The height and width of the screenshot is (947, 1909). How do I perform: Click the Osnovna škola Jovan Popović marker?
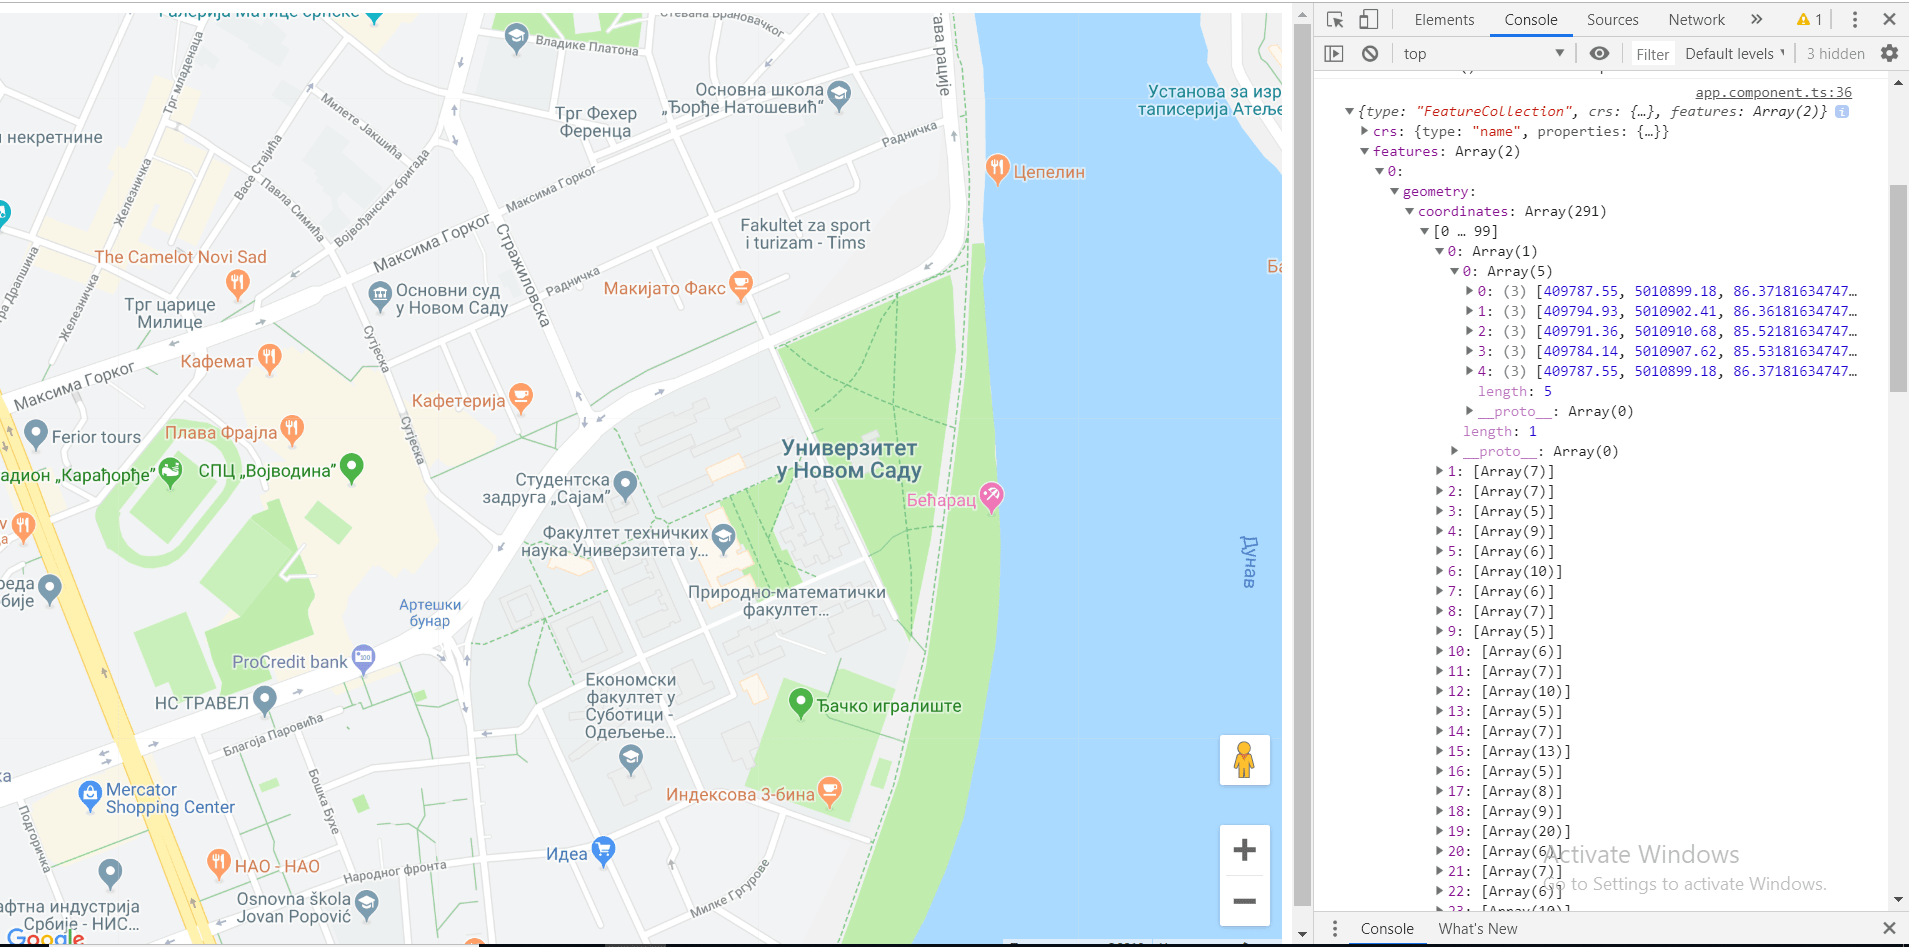coord(367,906)
